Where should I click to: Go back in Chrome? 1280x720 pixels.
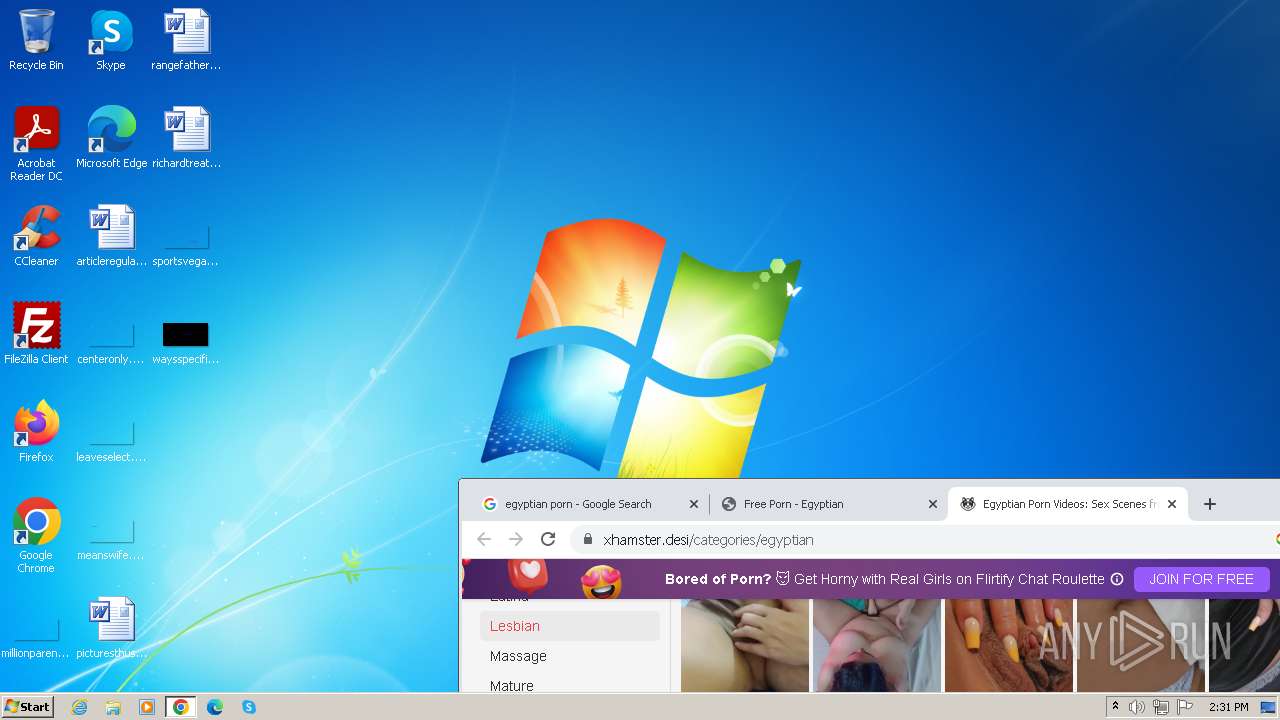click(484, 539)
